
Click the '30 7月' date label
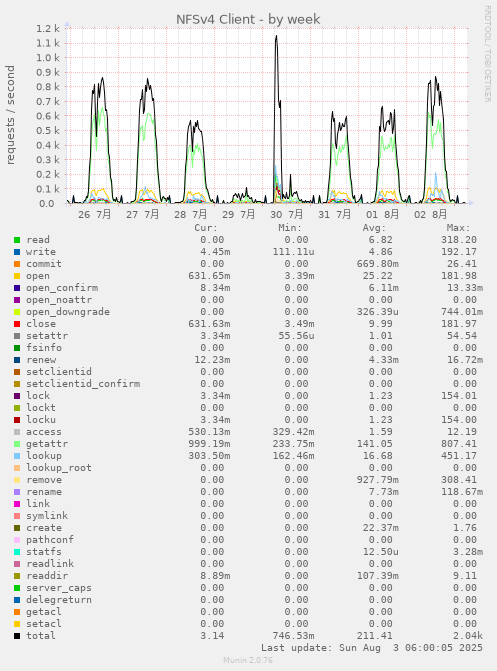coord(286,214)
